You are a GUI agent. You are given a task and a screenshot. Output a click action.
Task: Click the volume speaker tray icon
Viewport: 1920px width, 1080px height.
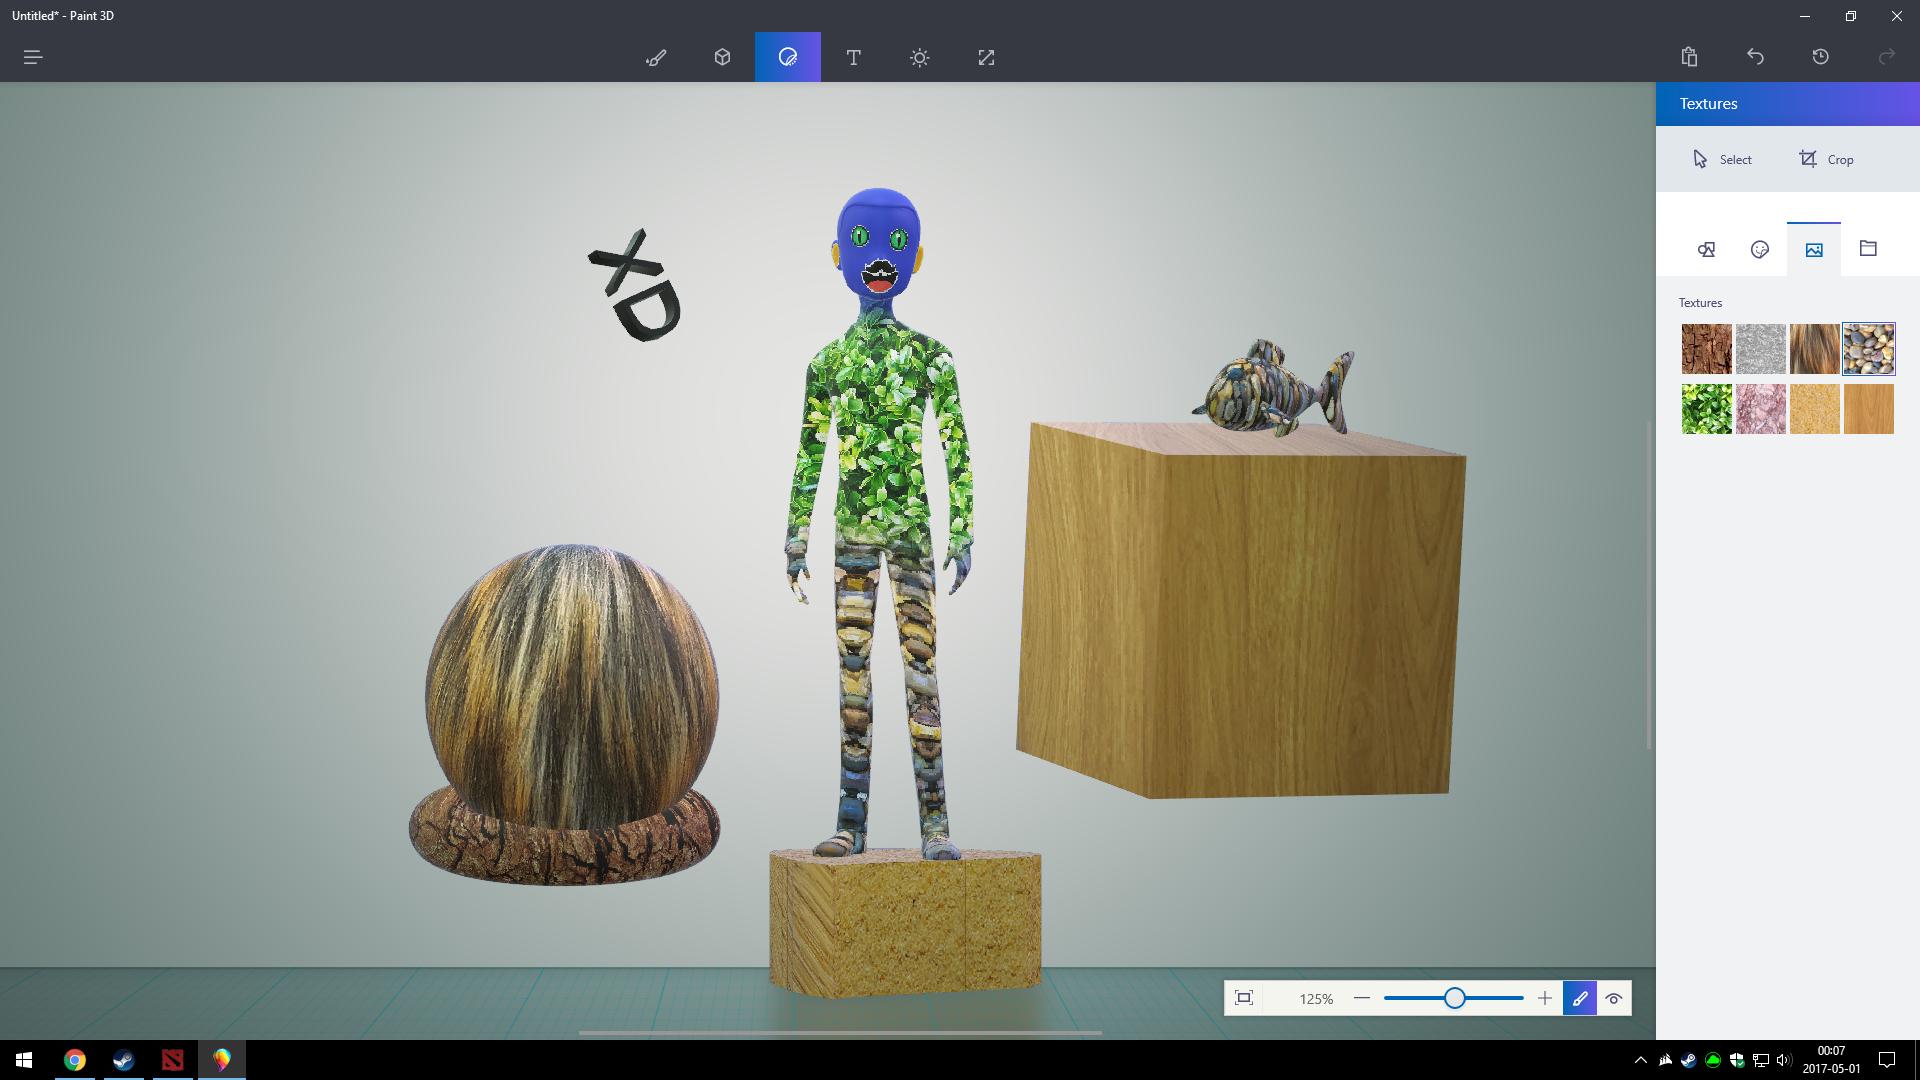point(1784,1060)
